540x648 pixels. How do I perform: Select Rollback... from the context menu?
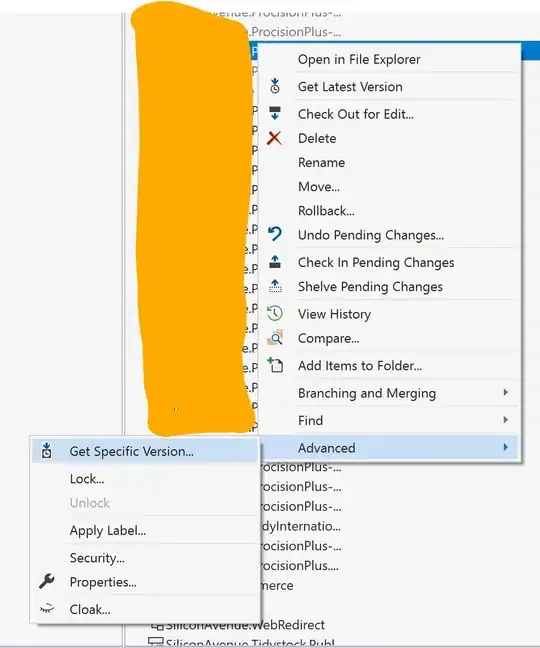(326, 211)
